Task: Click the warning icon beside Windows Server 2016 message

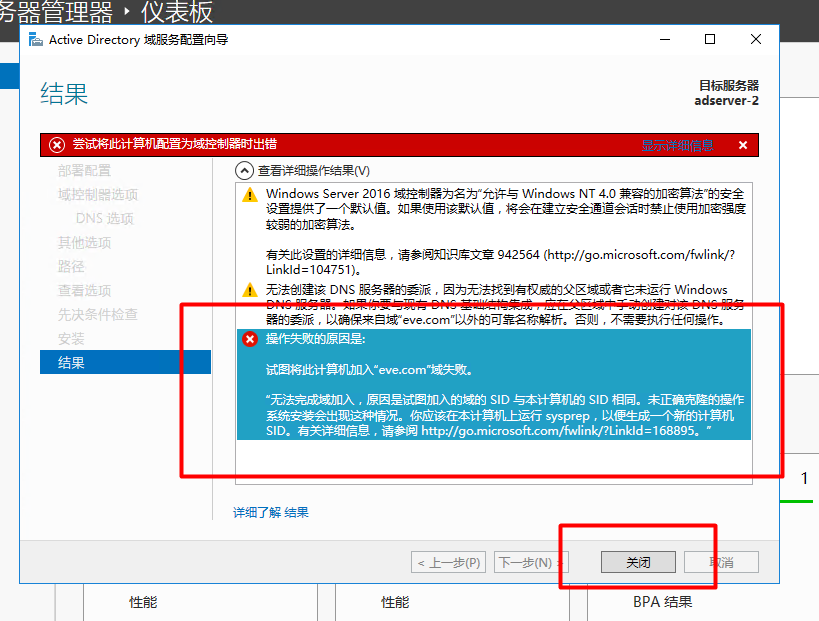Action: tap(250, 195)
